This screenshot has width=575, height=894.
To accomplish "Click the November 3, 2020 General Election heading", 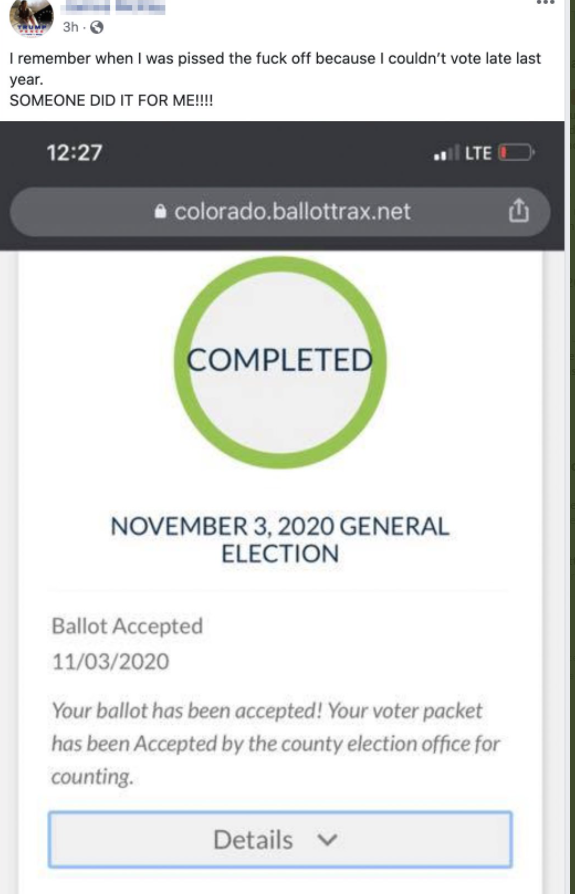I will [x=280, y=540].
